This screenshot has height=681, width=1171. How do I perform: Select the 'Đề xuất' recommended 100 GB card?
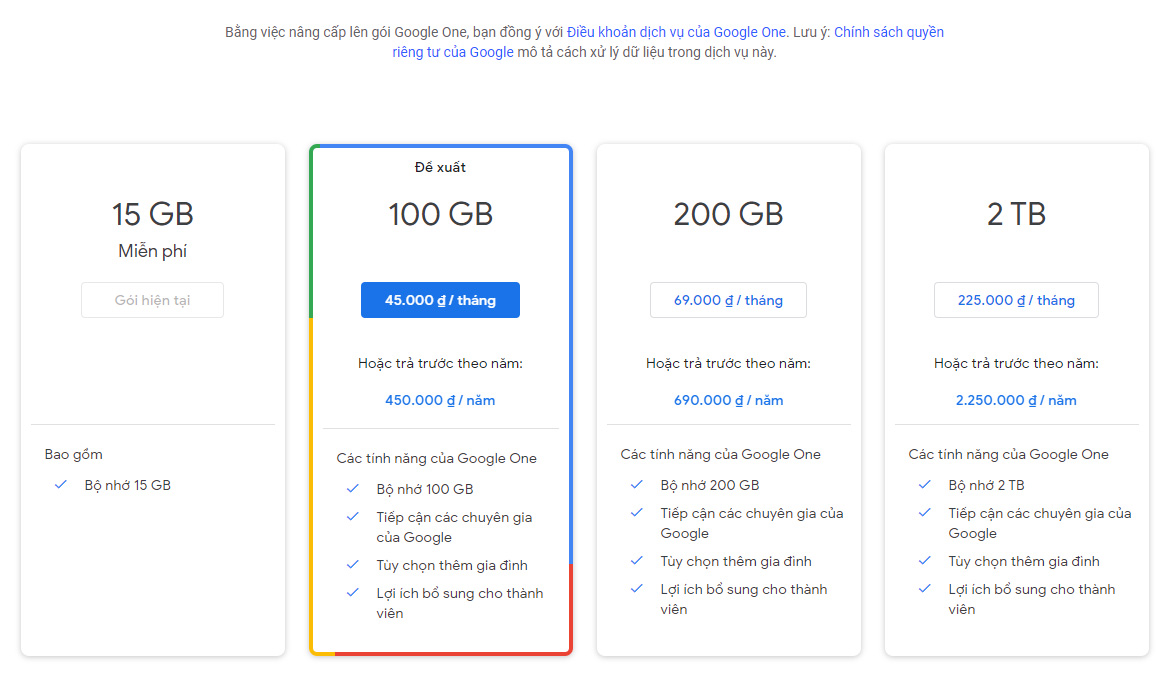(440, 167)
